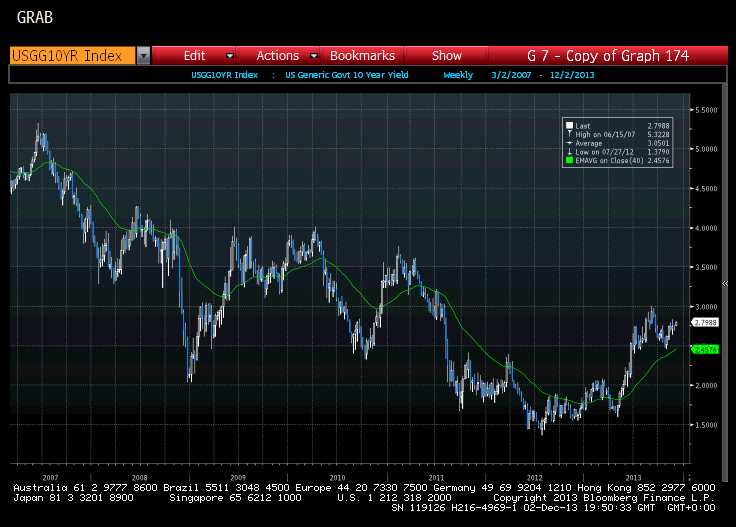Click the Low marker icon in legend
736x527 pixels.
[x=569, y=150]
